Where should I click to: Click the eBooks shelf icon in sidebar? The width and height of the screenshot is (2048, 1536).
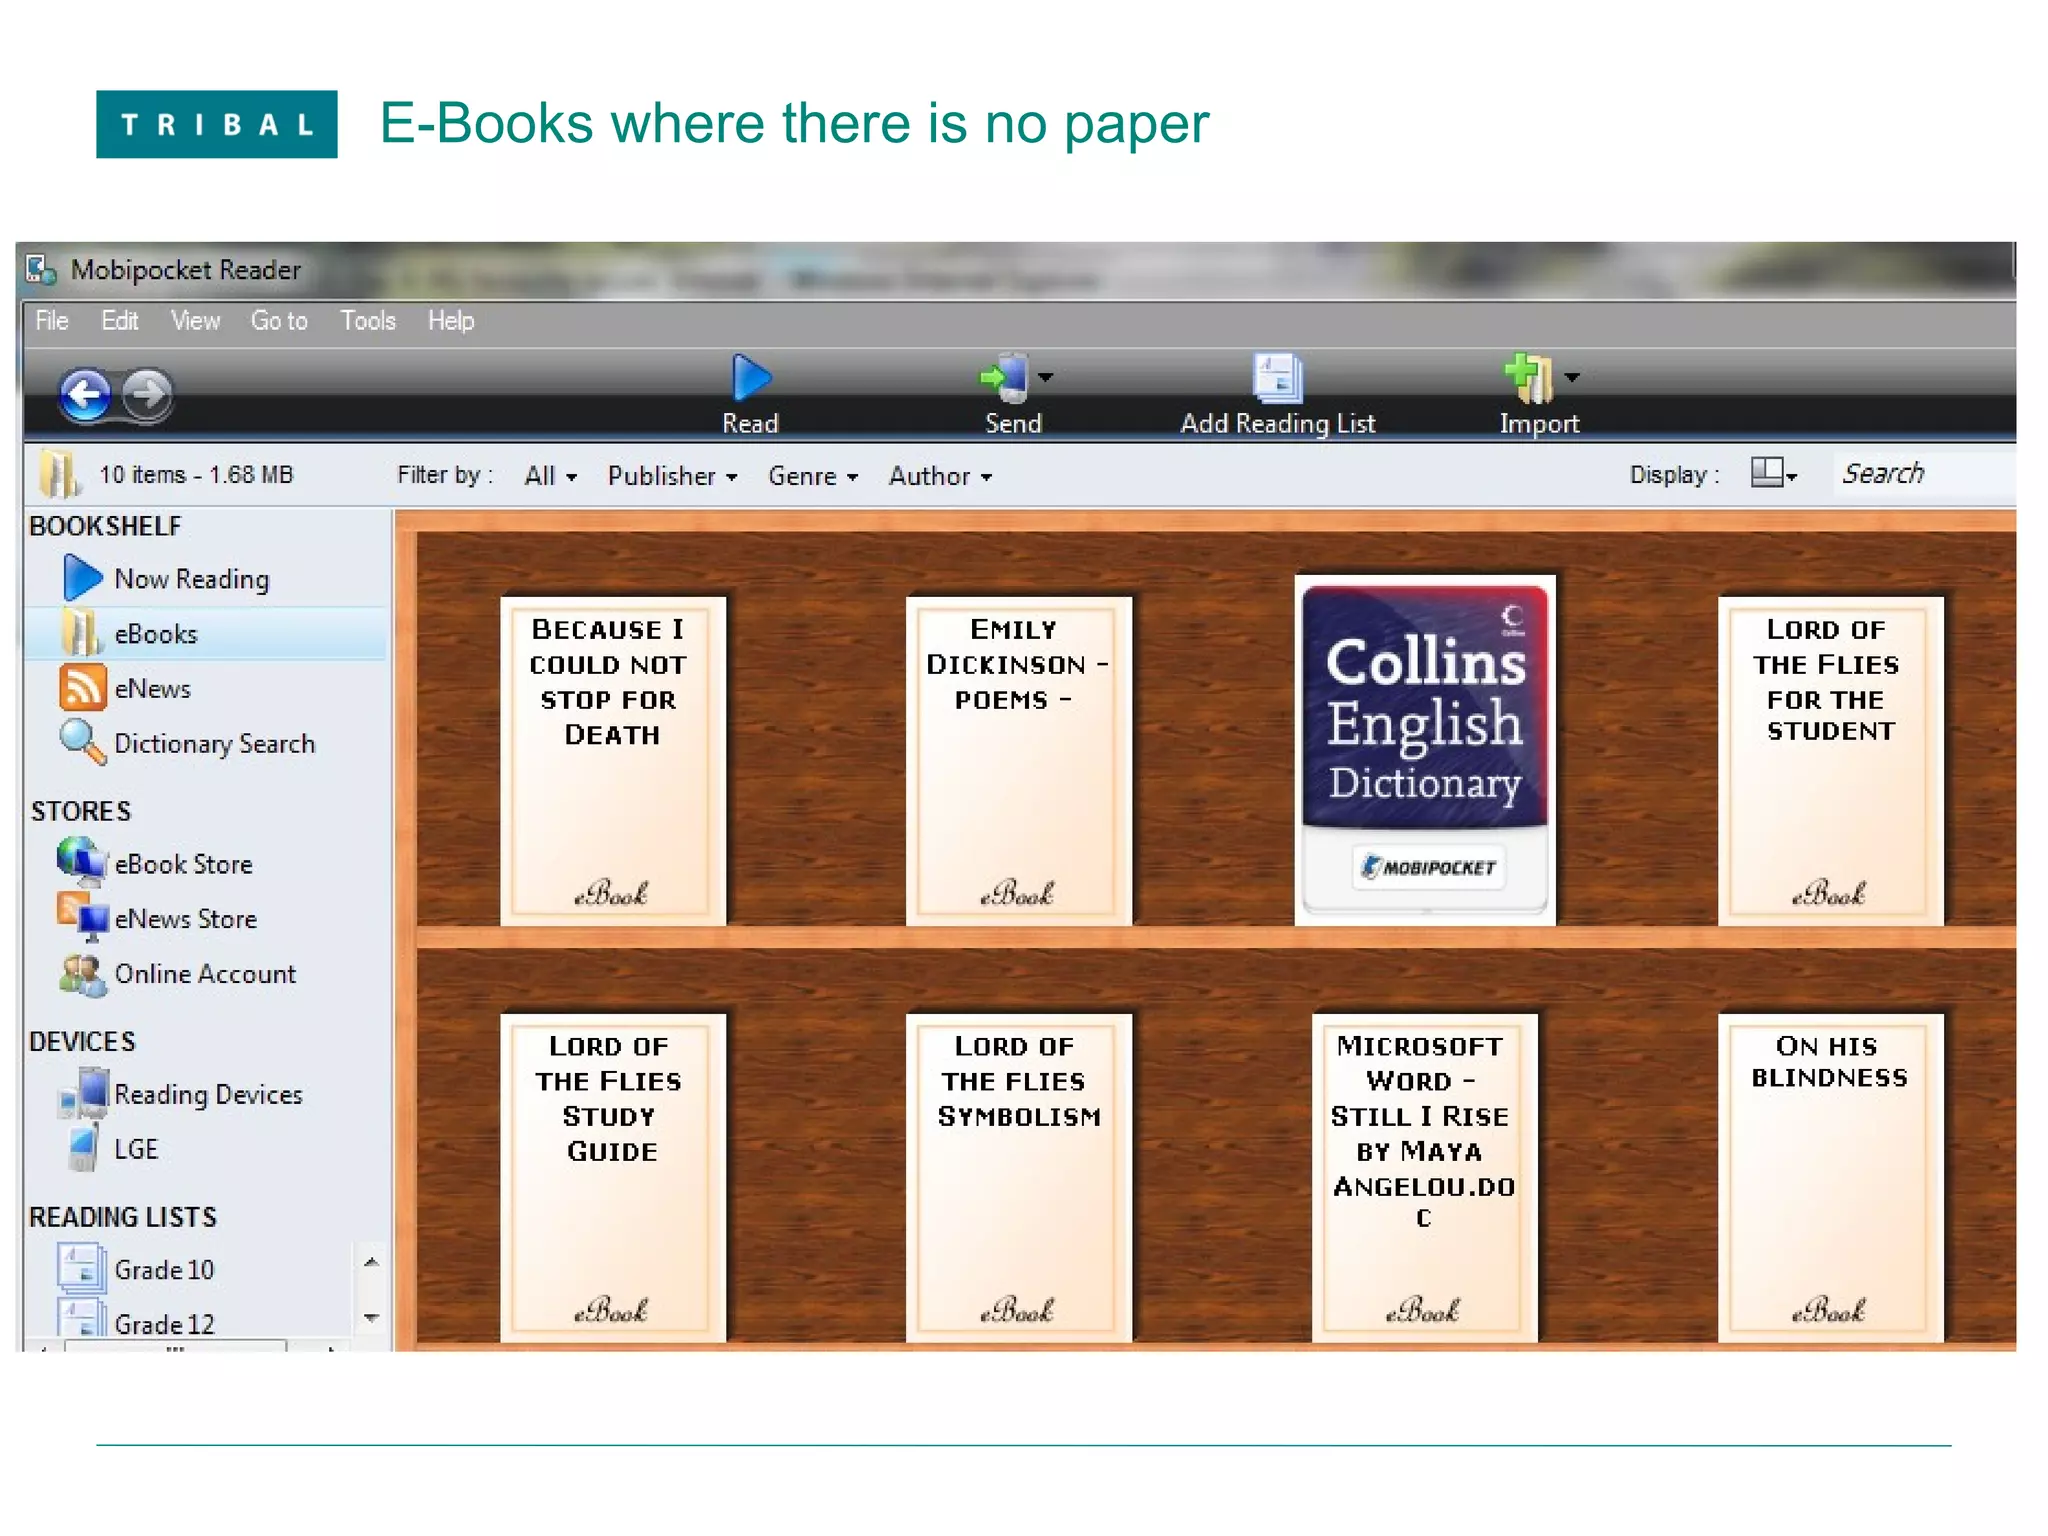pos(81,633)
